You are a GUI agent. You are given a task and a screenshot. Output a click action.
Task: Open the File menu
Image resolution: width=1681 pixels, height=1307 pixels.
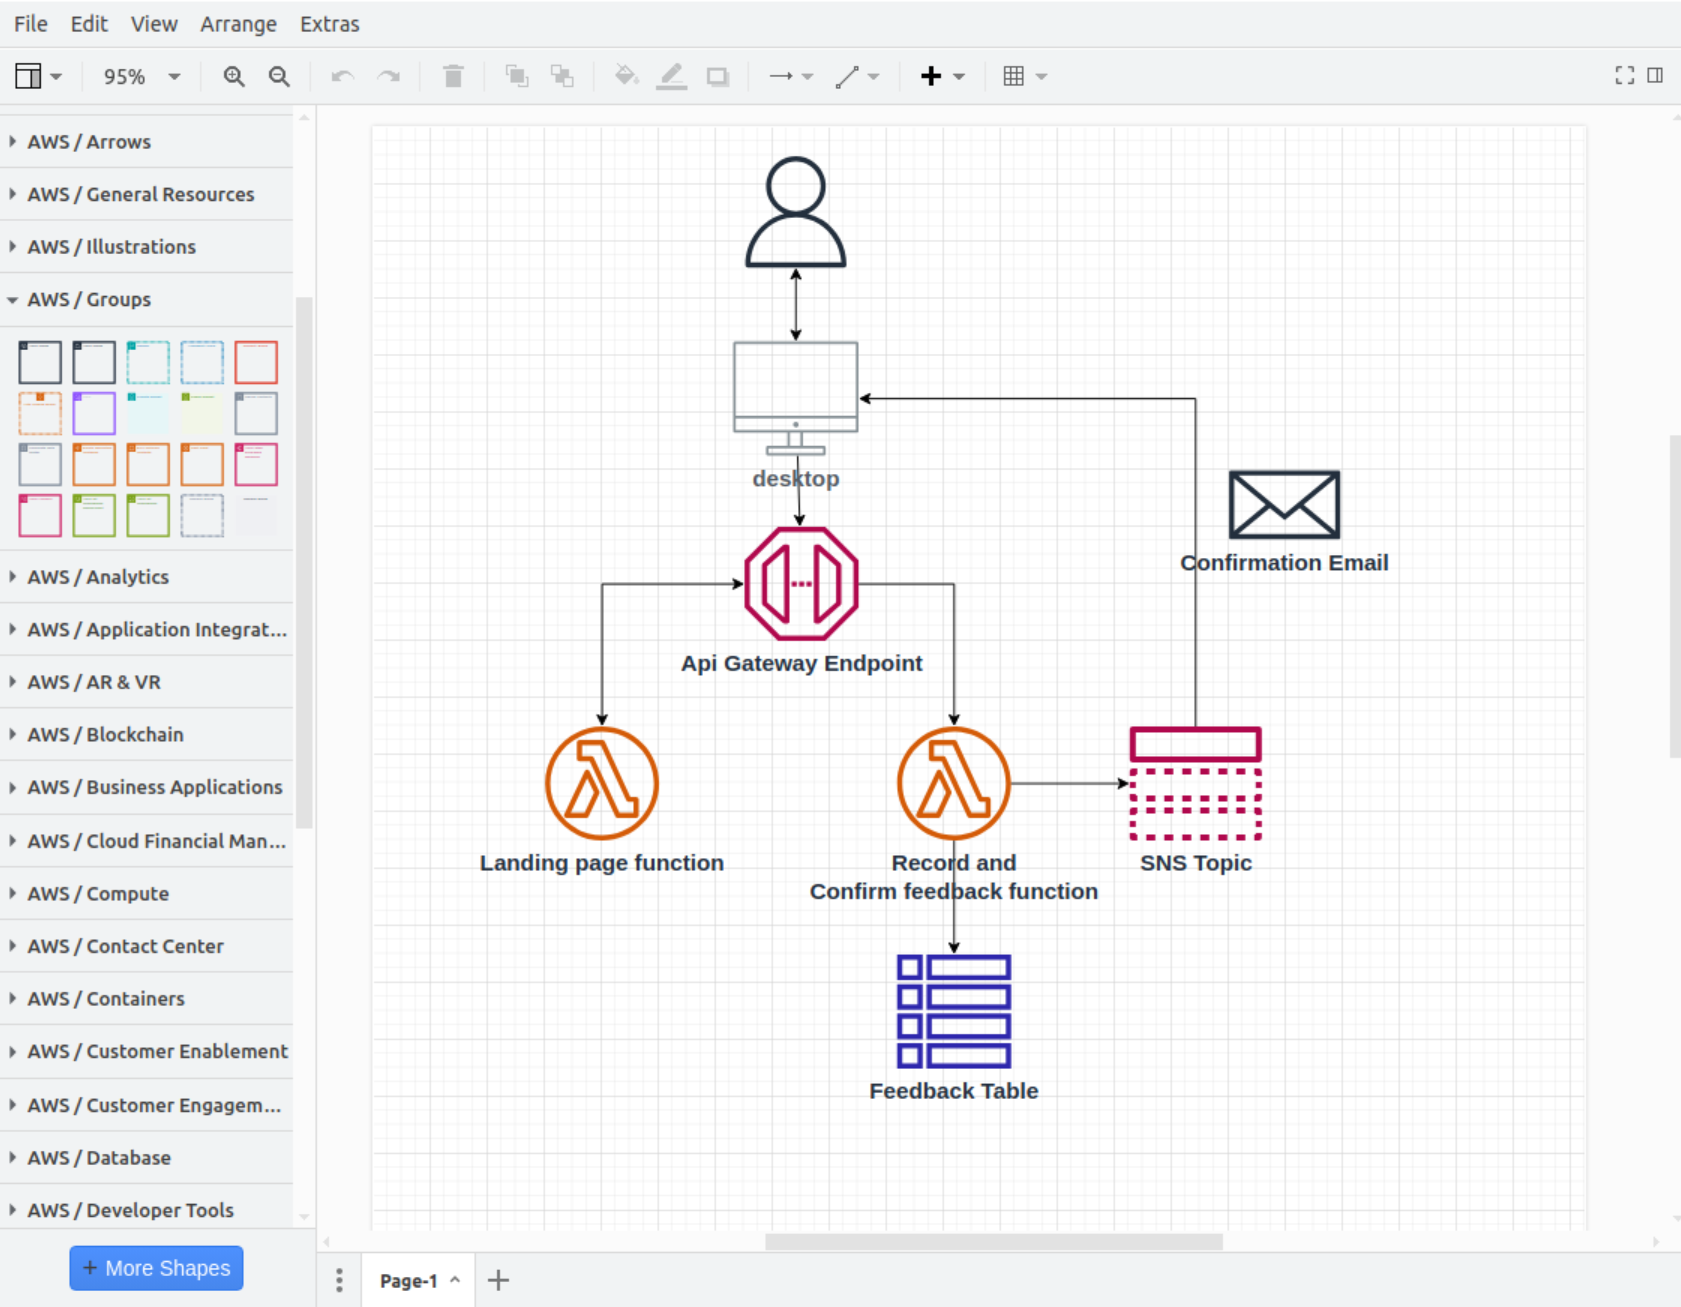pyautogui.click(x=30, y=24)
